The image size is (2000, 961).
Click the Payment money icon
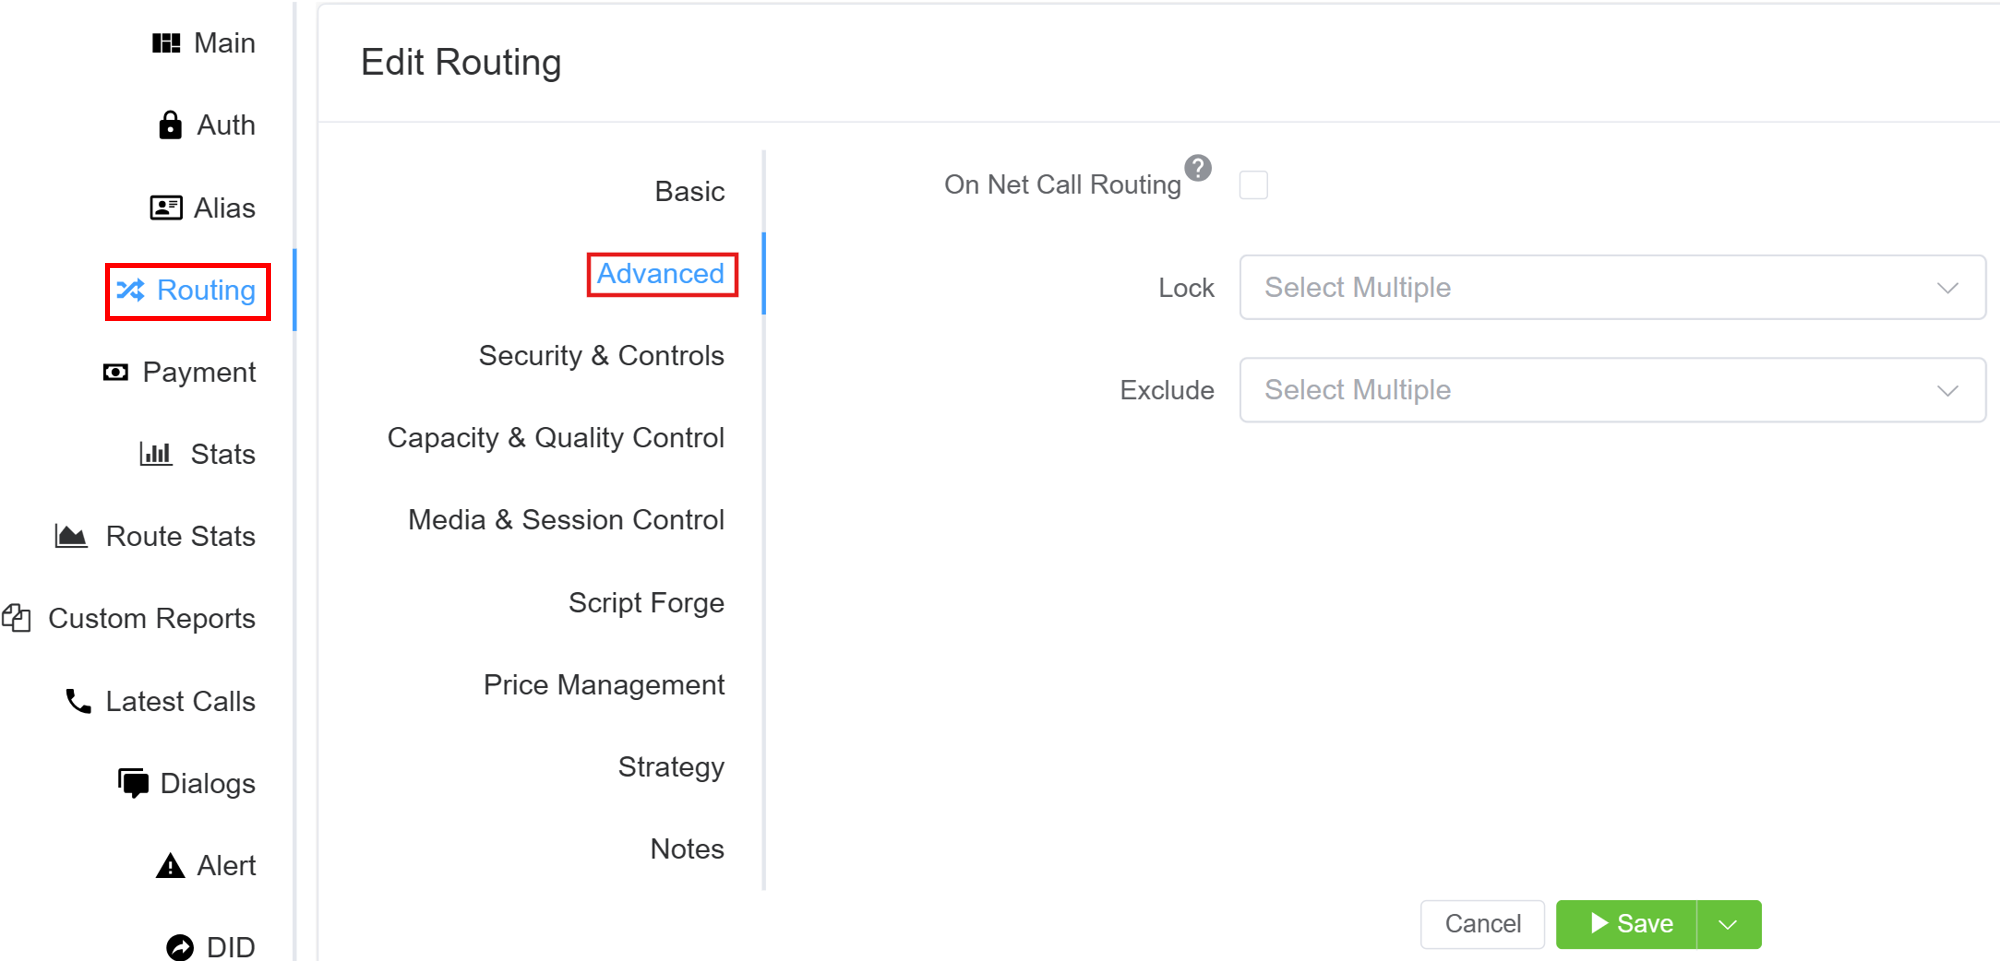coord(116,372)
